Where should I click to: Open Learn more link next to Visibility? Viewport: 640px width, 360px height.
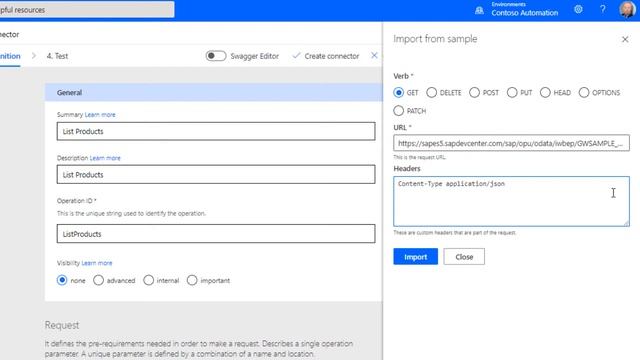click(97, 263)
